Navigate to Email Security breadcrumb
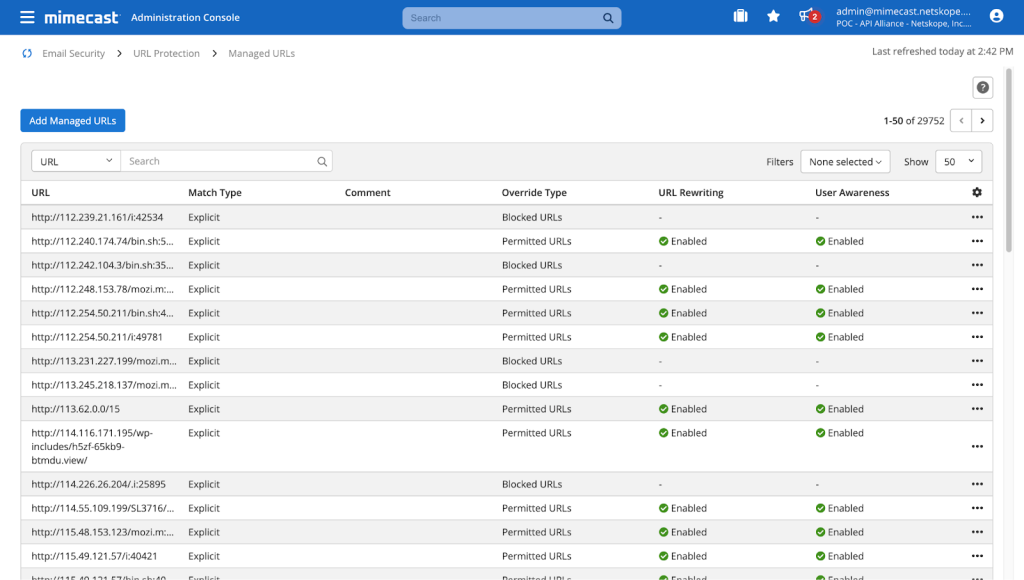This screenshot has width=1024, height=580. pos(73,54)
